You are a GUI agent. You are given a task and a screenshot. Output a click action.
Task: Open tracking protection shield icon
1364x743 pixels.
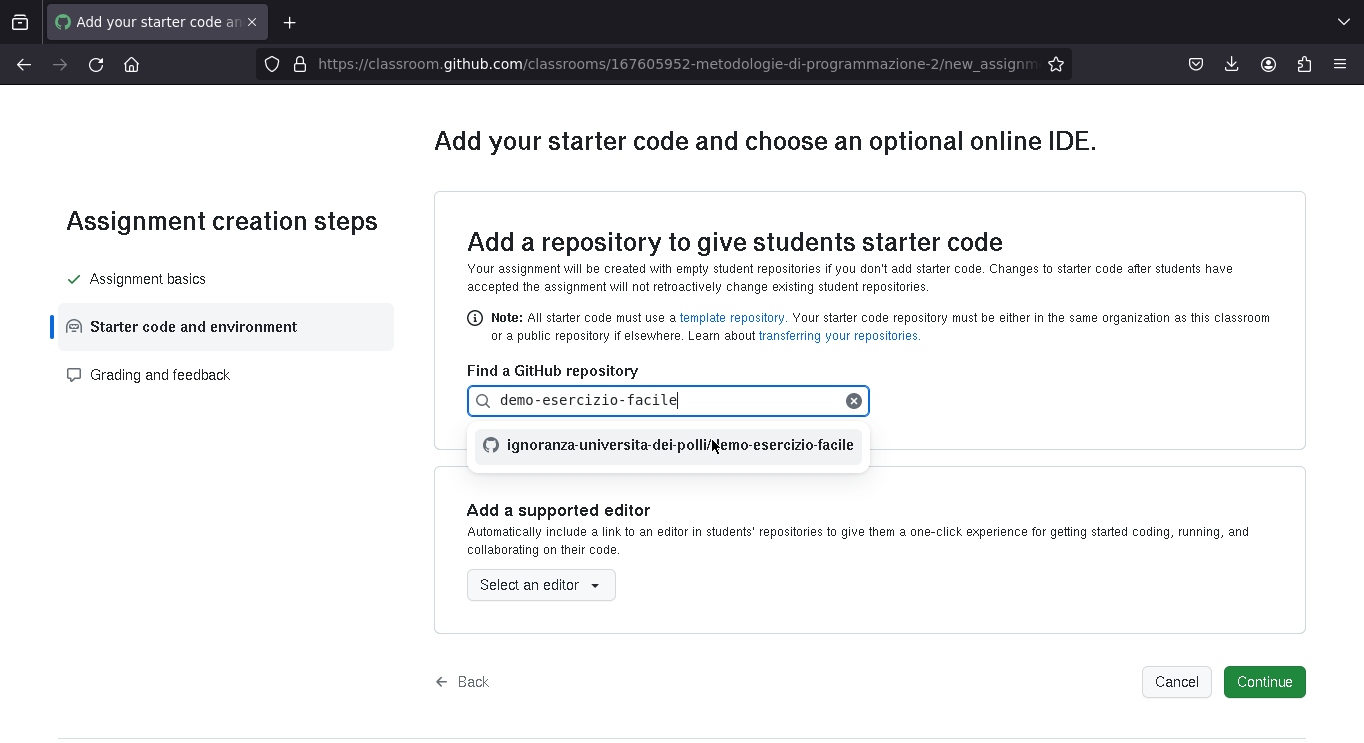click(x=272, y=64)
